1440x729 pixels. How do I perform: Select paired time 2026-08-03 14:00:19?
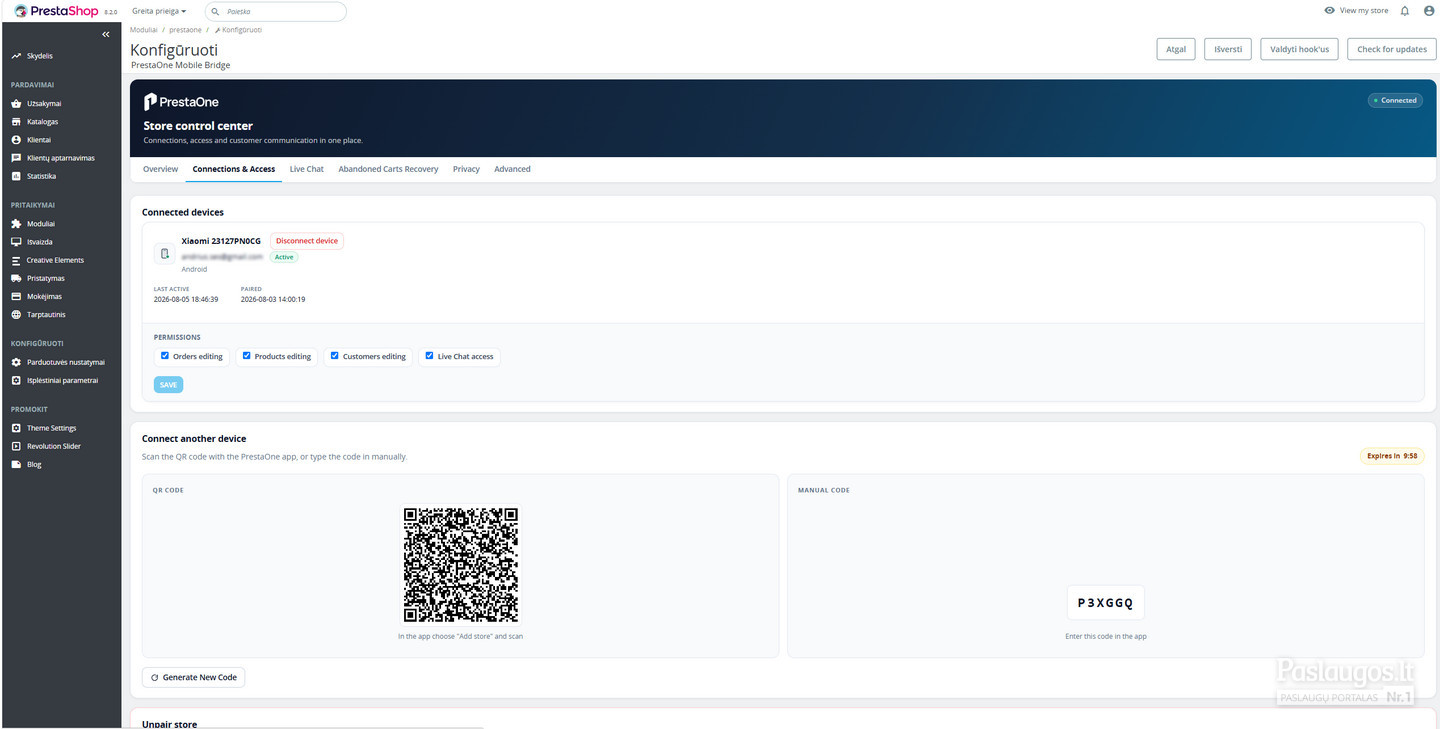(273, 299)
